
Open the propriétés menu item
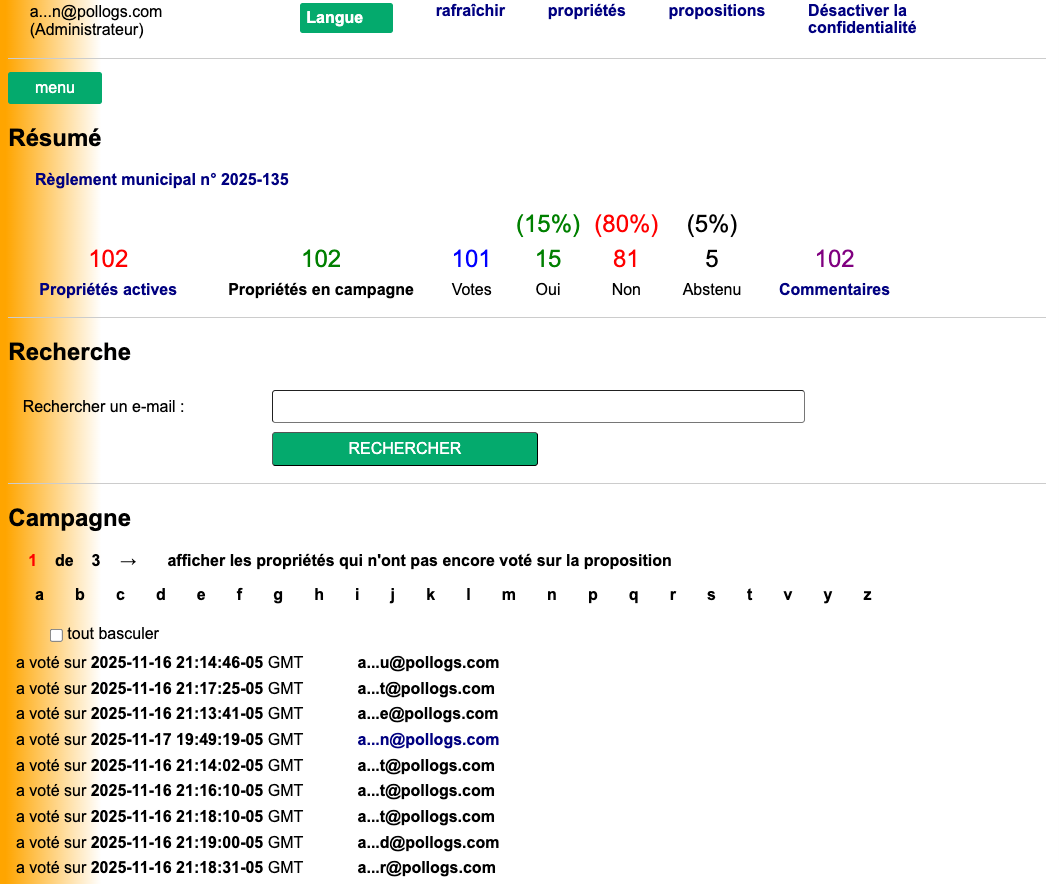586,11
